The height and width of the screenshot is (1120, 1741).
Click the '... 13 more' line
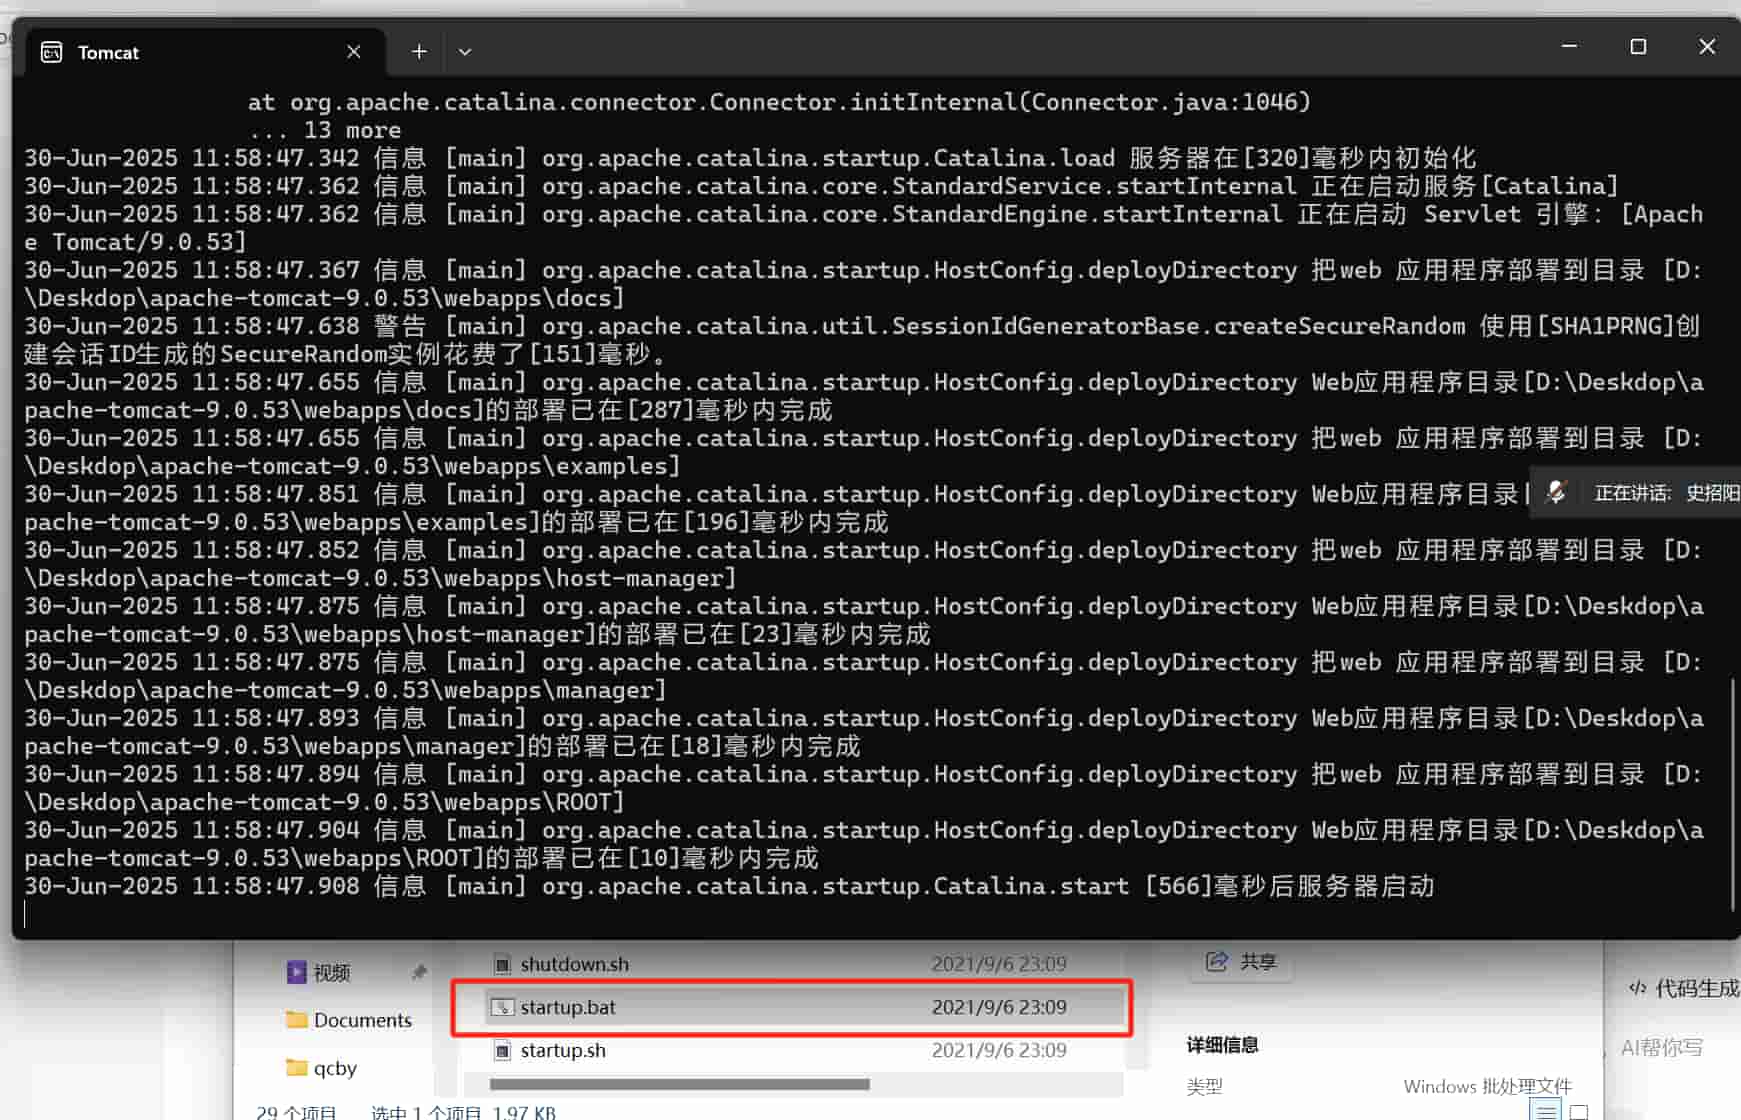[x=324, y=130]
